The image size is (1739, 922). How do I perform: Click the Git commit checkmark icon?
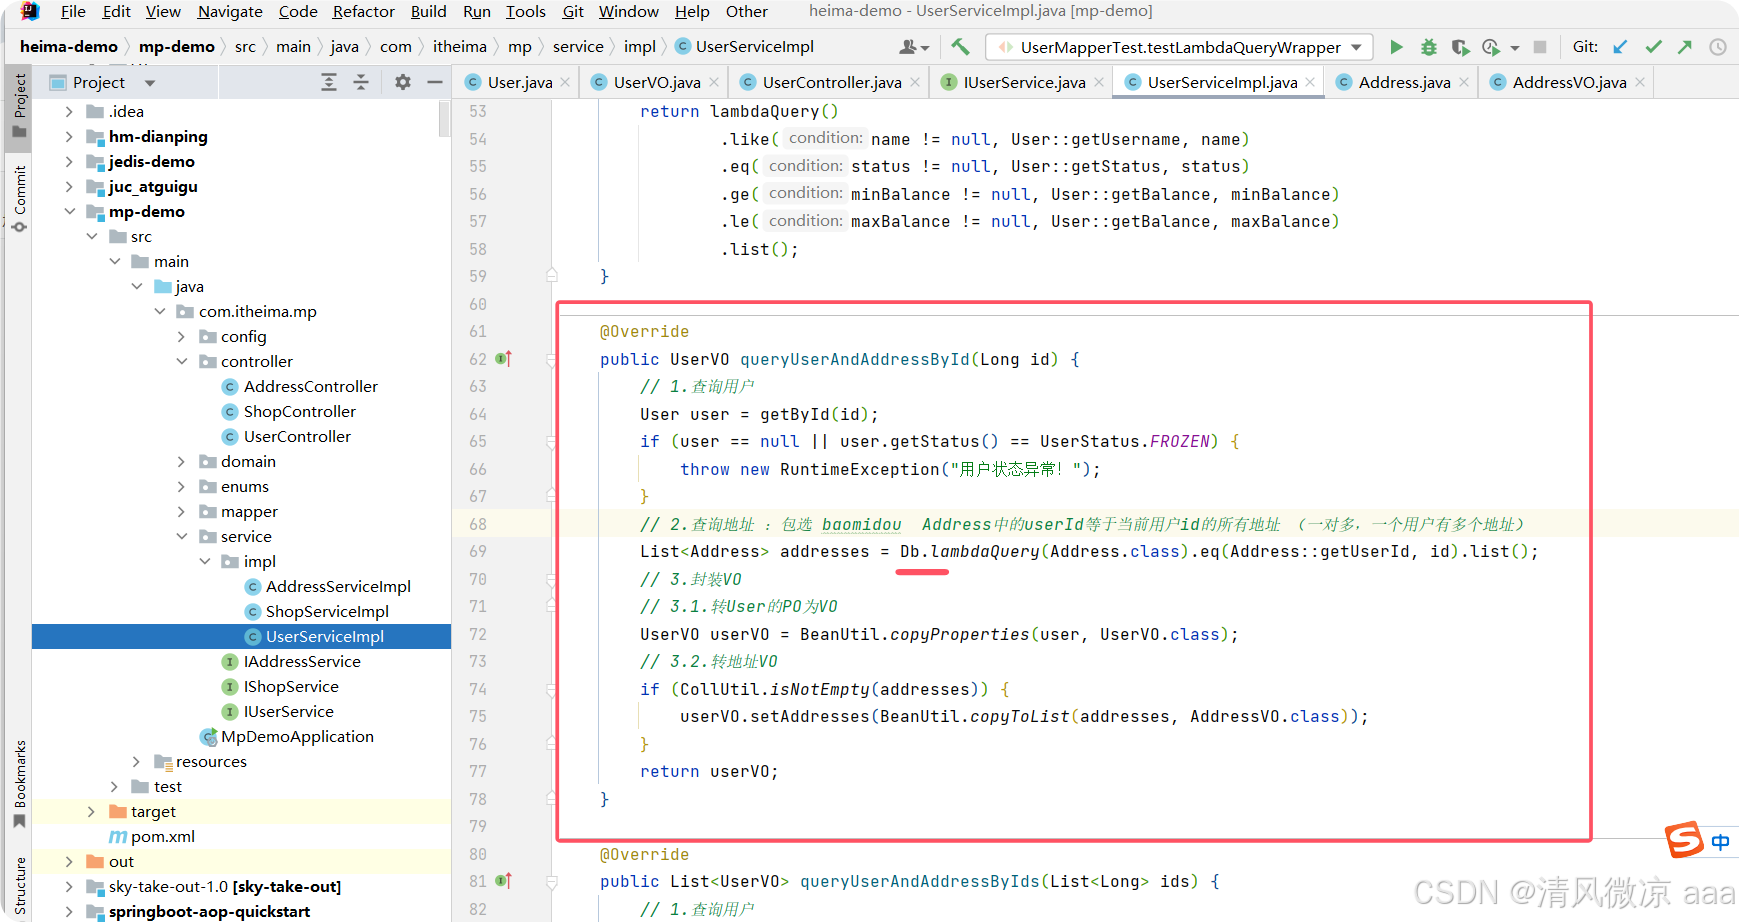tap(1653, 47)
